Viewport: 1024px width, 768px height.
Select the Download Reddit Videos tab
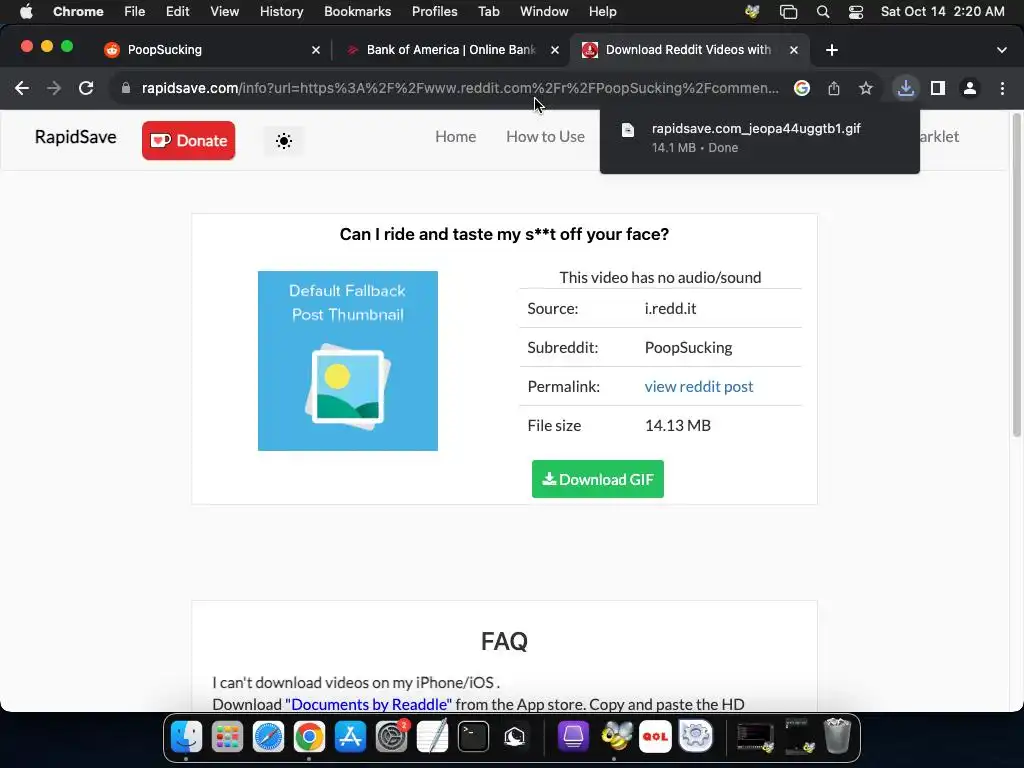(x=688, y=50)
